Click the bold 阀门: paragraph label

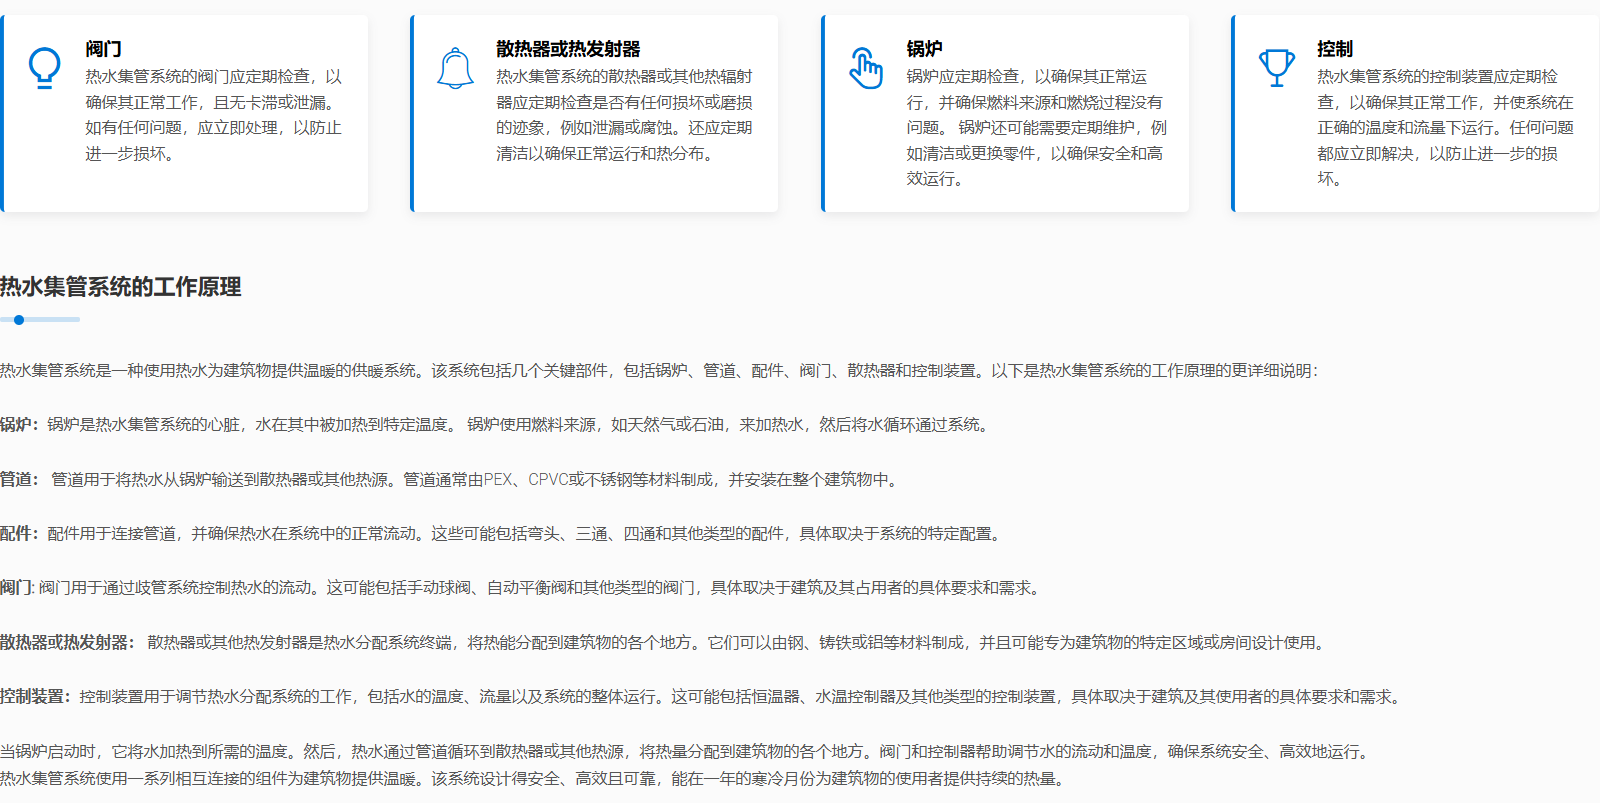17,588
